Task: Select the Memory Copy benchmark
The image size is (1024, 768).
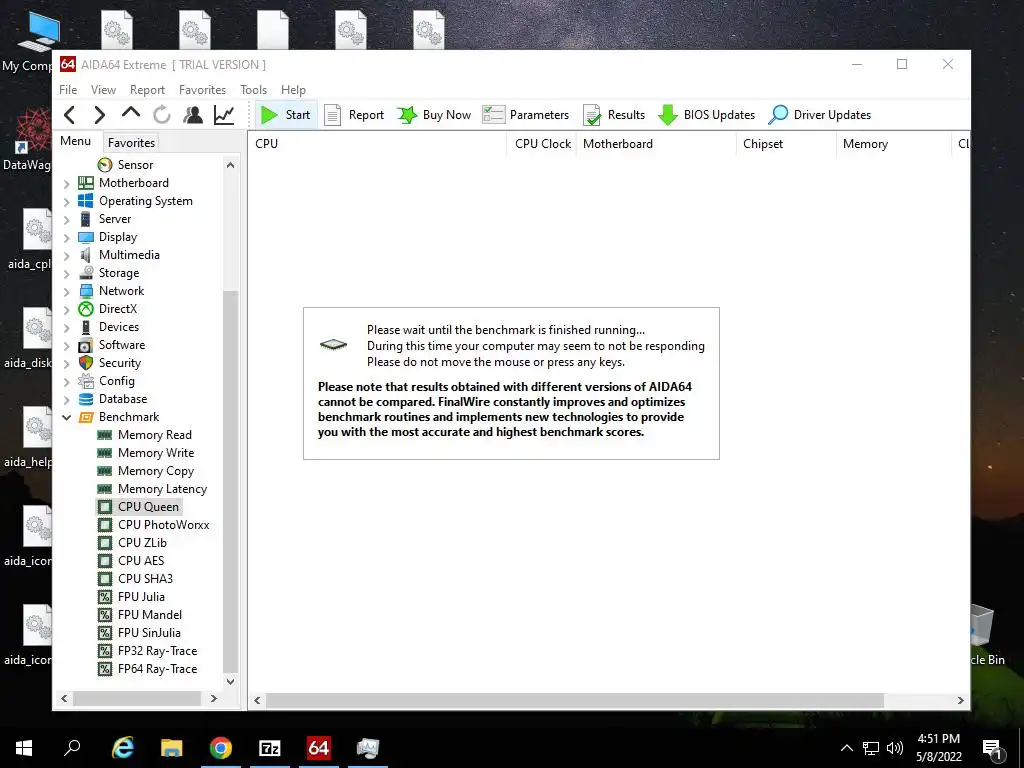Action: coord(146,471)
